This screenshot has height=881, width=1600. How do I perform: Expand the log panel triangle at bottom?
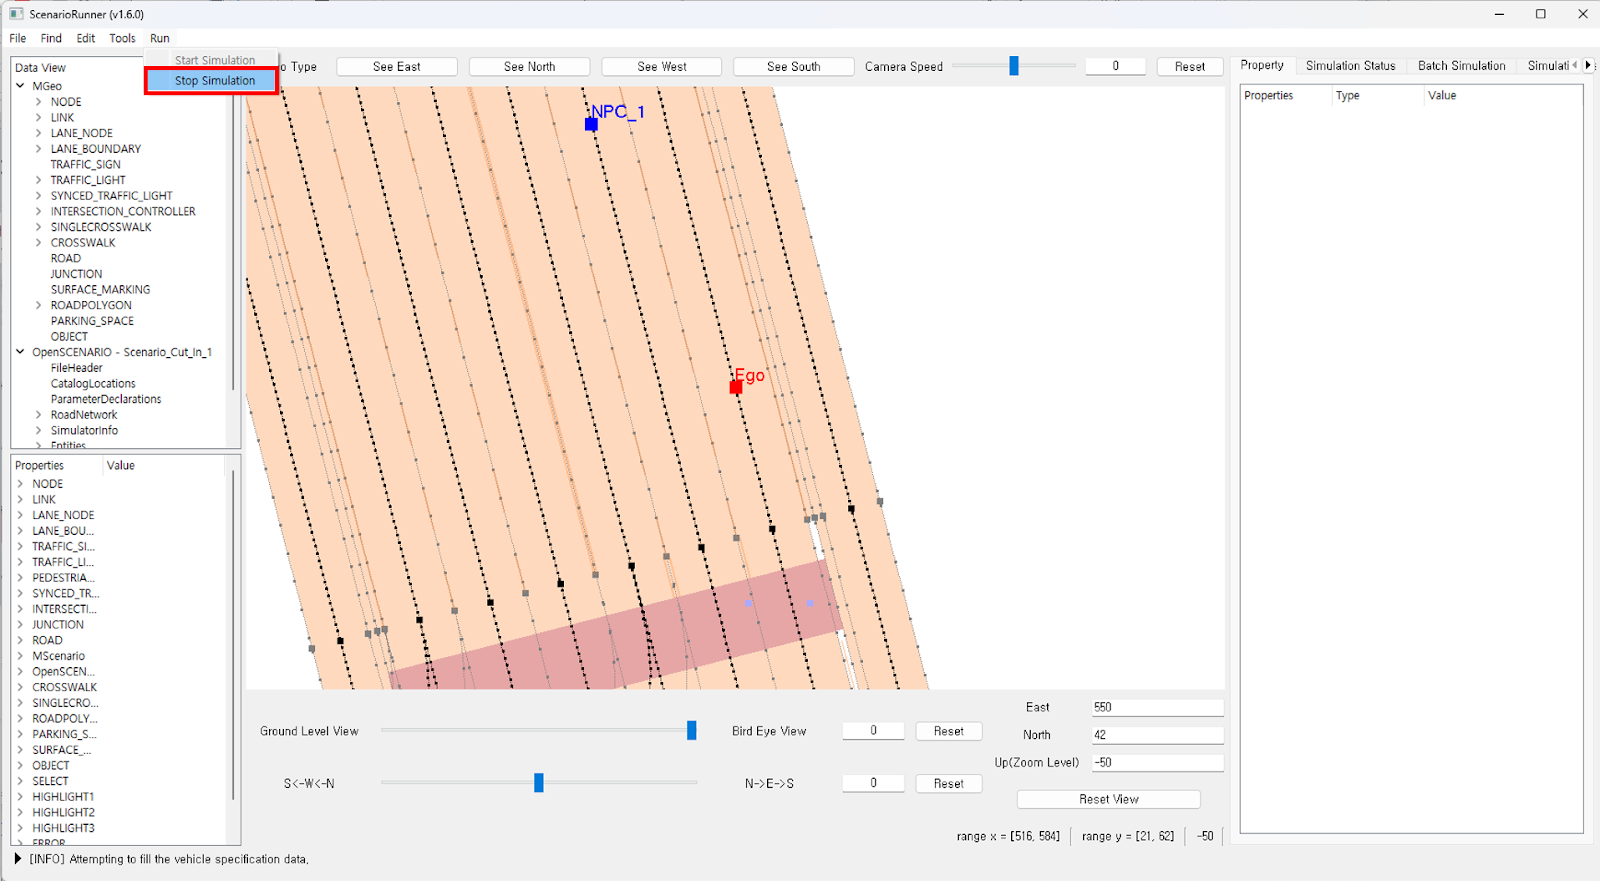click(x=18, y=859)
